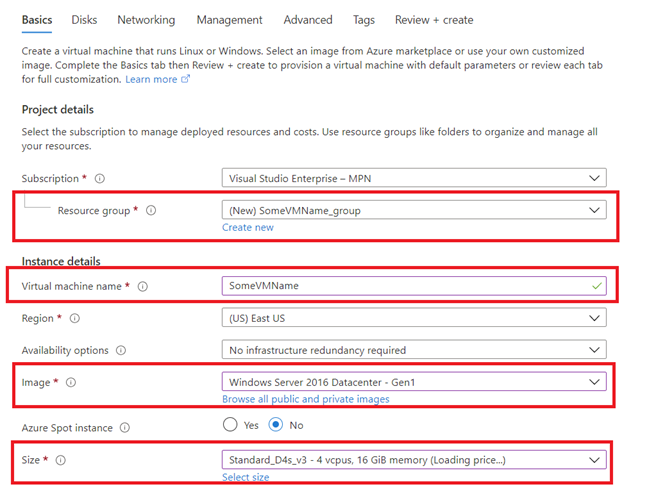Click the Learn more link
Screen dimensions: 665x498
point(151,79)
